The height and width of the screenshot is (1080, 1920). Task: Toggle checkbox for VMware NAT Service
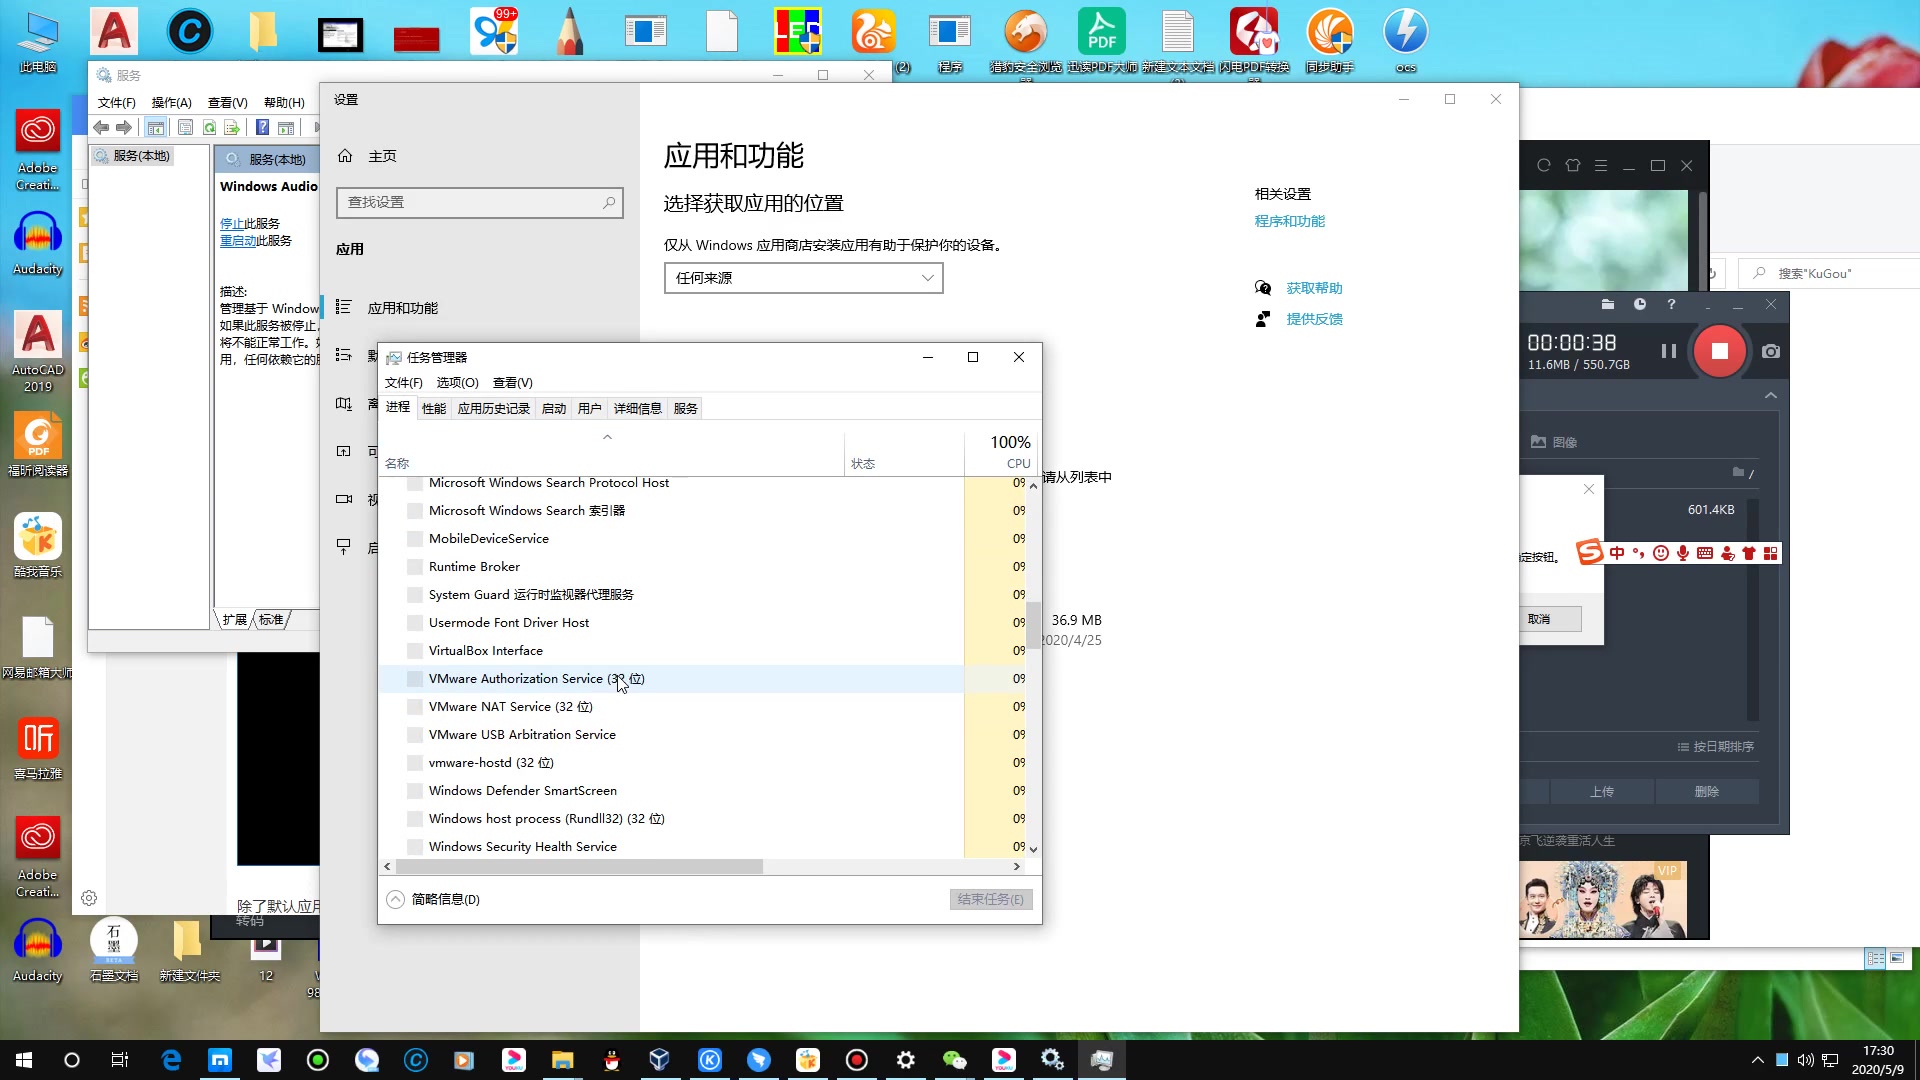(x=415, y=705)
